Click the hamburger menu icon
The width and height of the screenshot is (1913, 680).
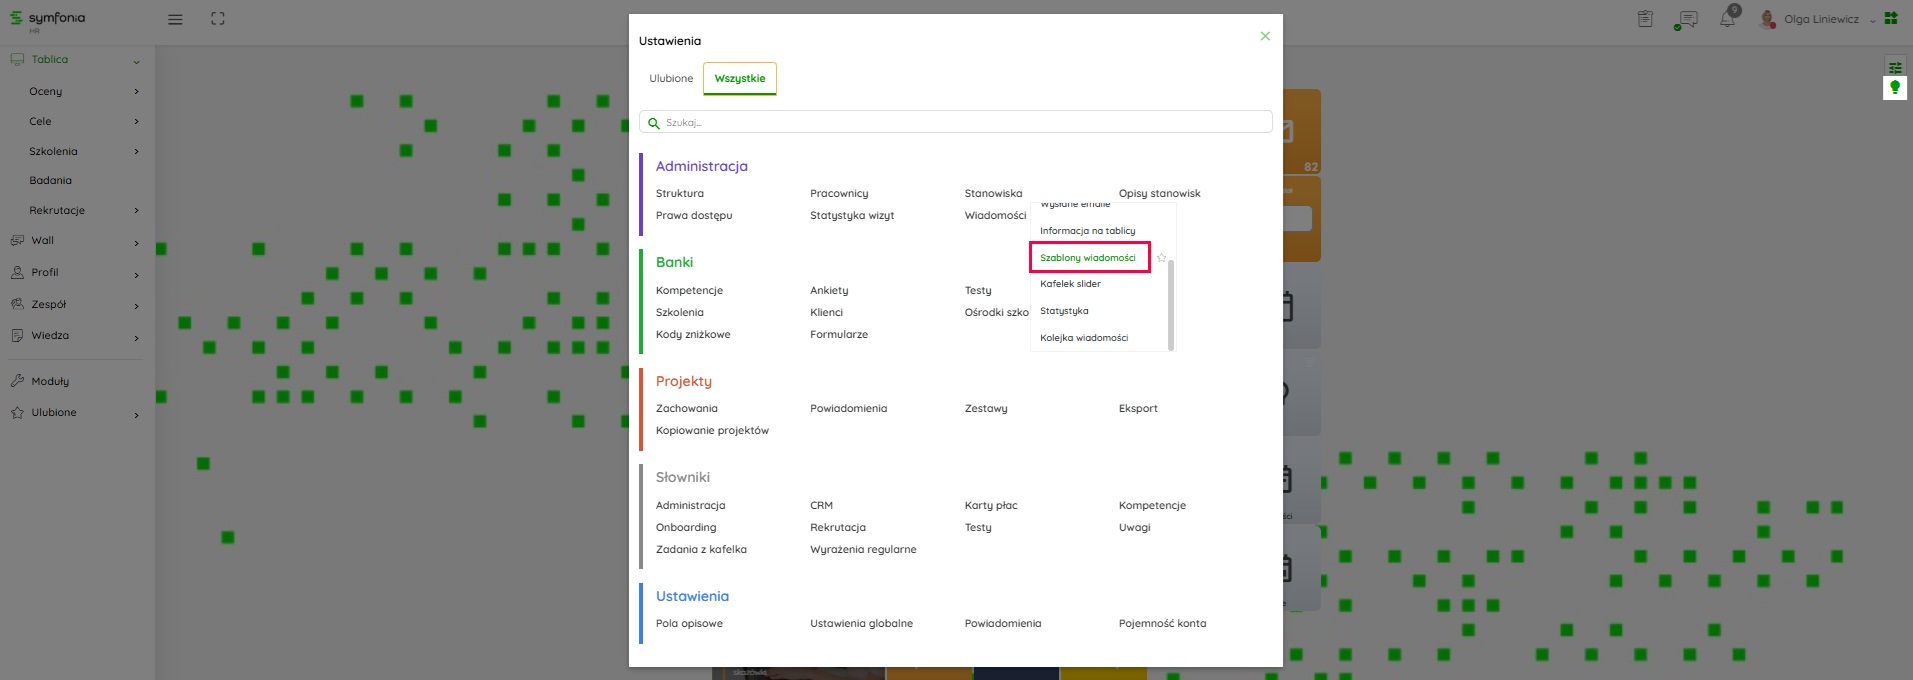click(x=175, y=19)
